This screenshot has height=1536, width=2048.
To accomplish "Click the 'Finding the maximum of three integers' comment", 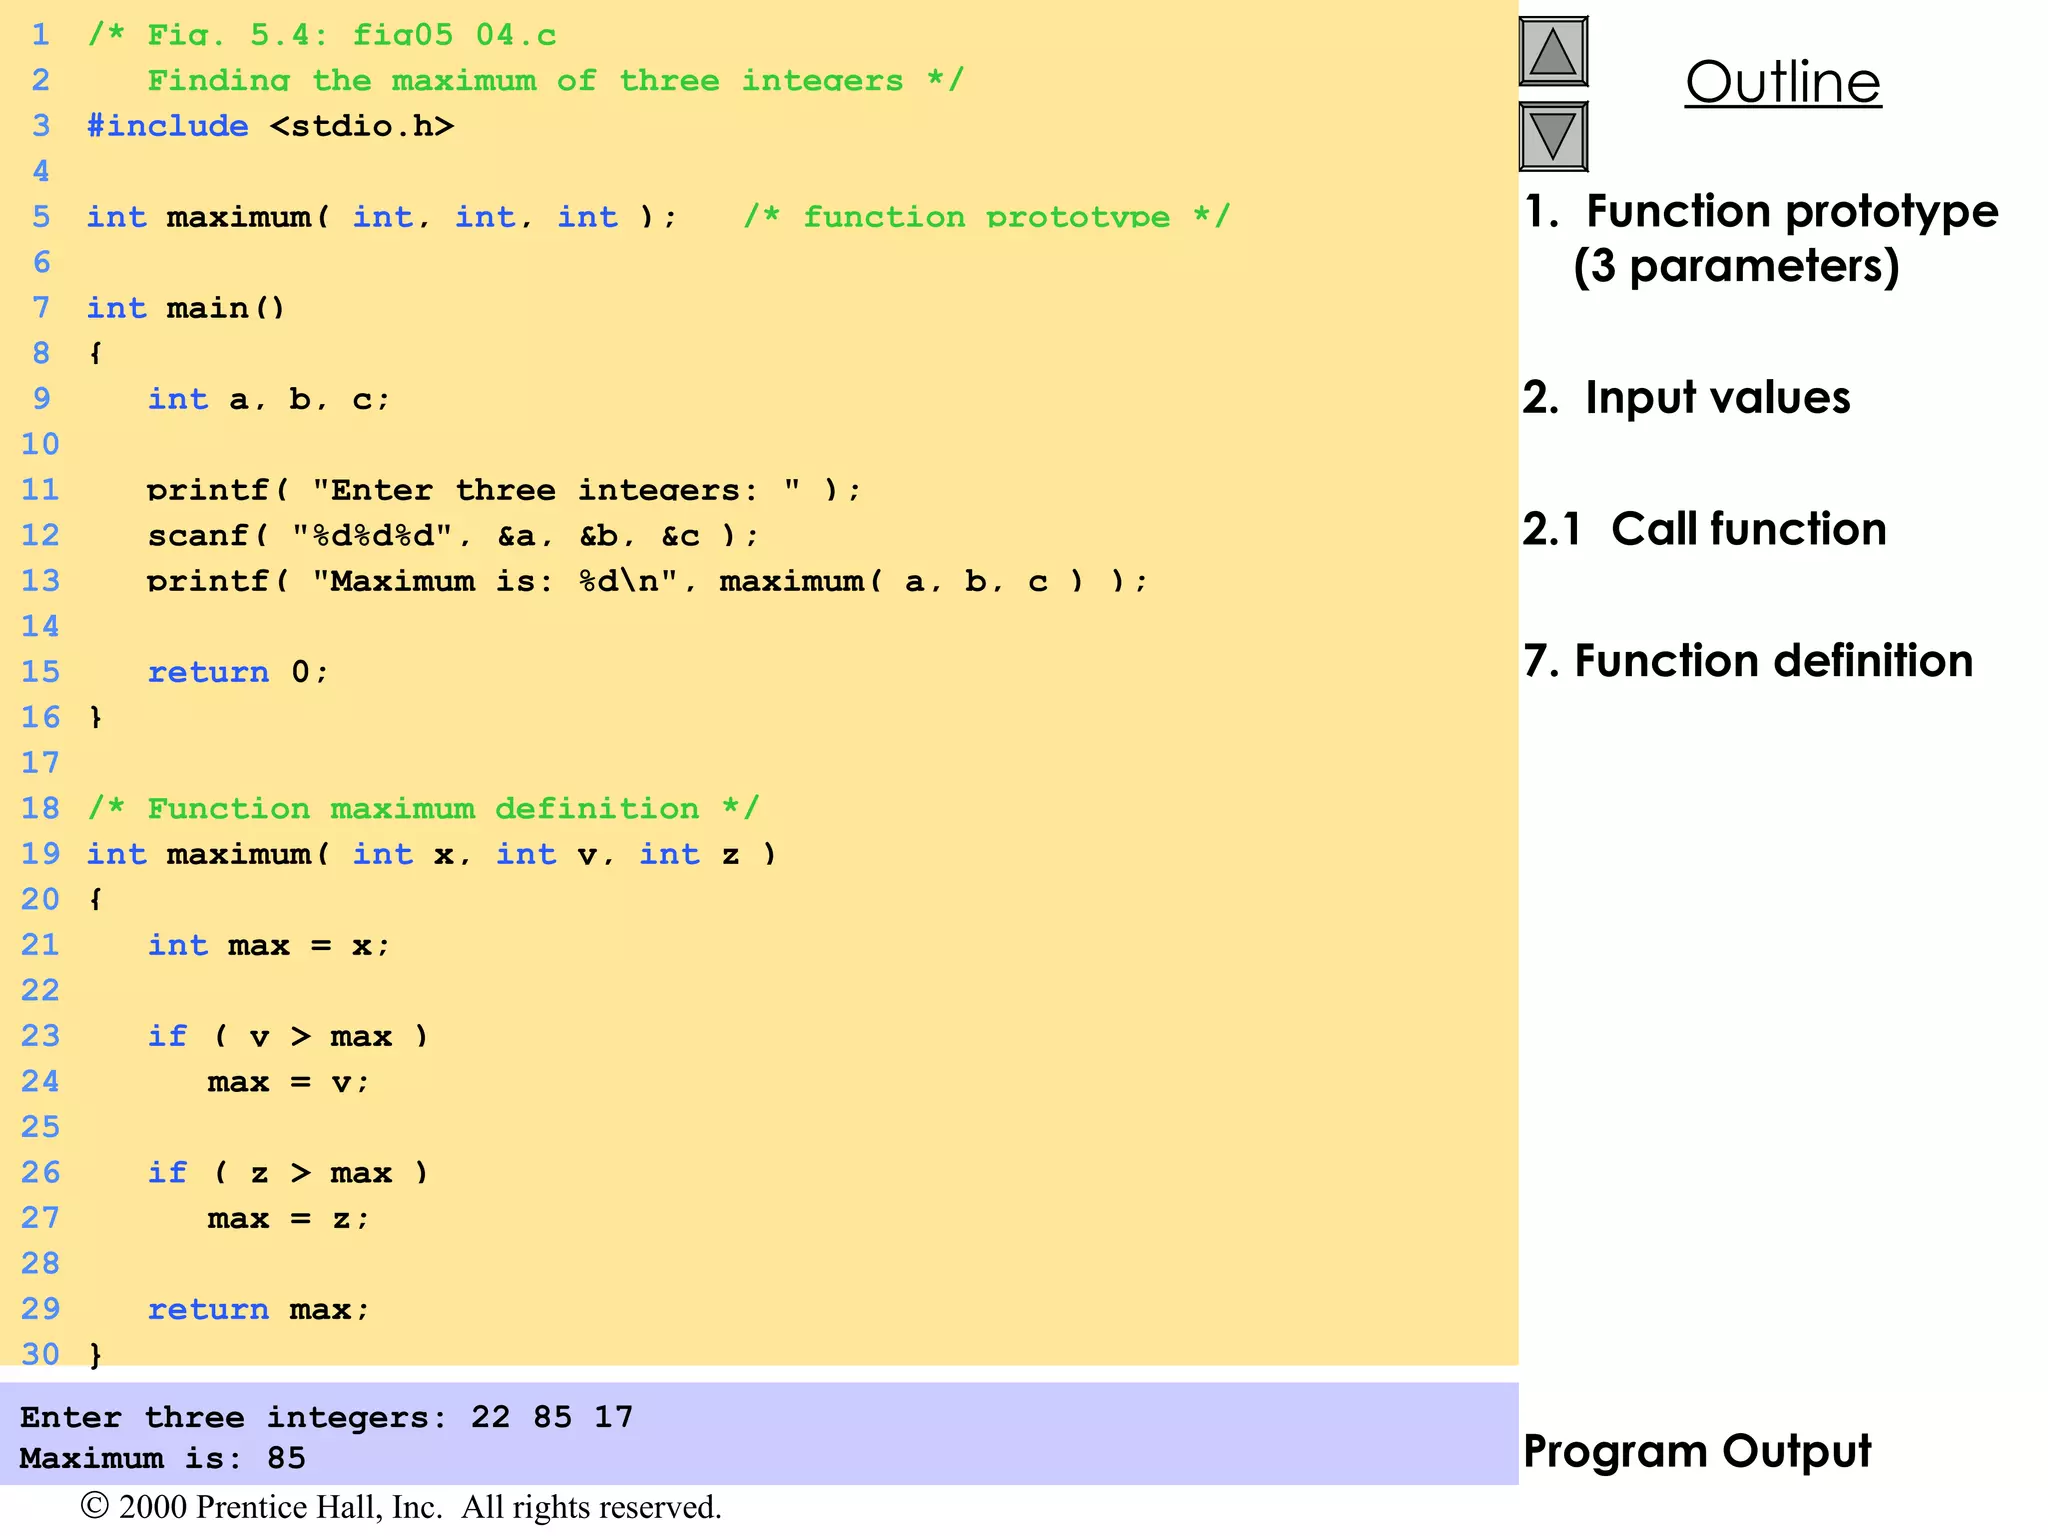I will [556, 80].
